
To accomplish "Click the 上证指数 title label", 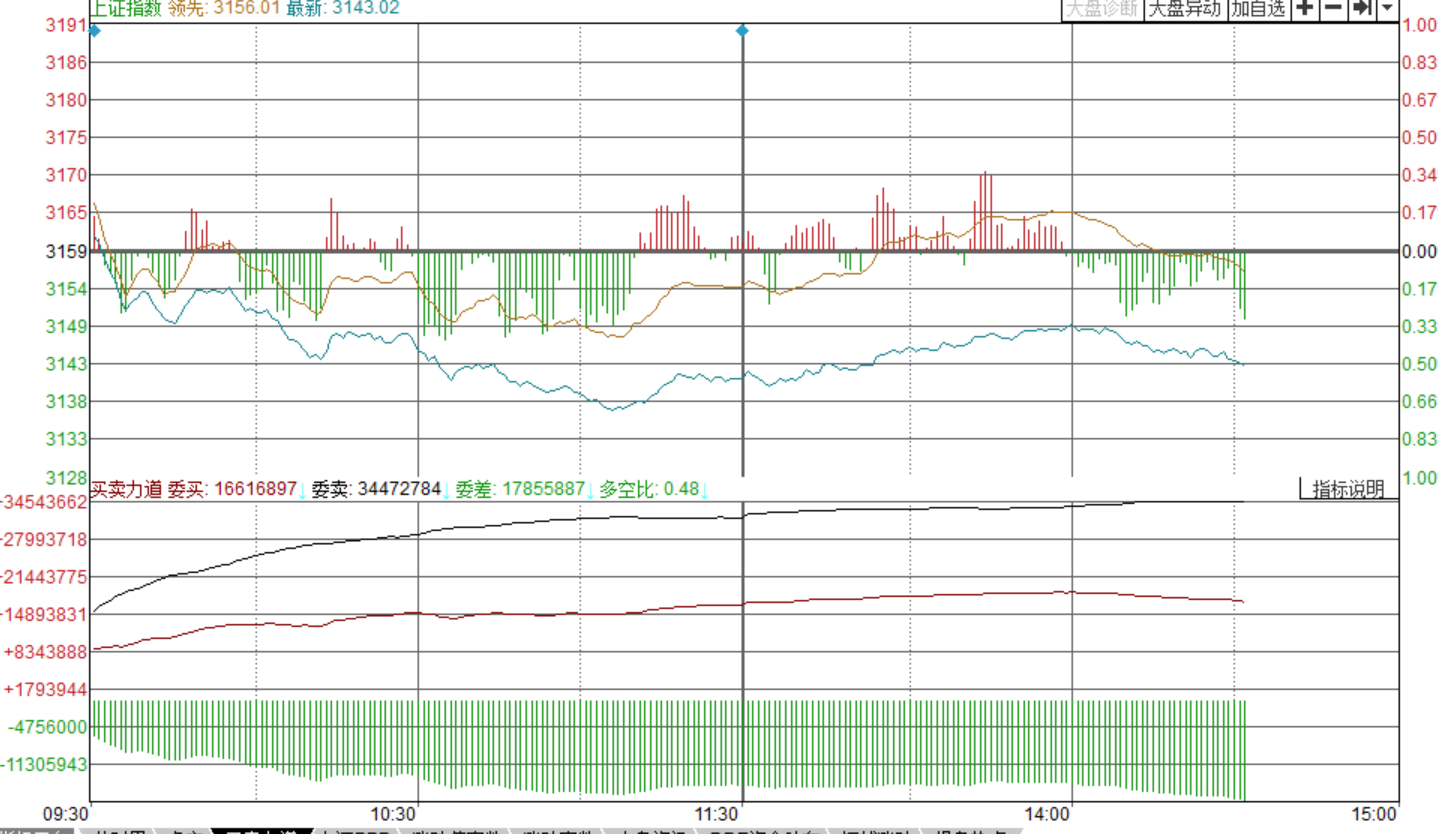I will 124,8.
